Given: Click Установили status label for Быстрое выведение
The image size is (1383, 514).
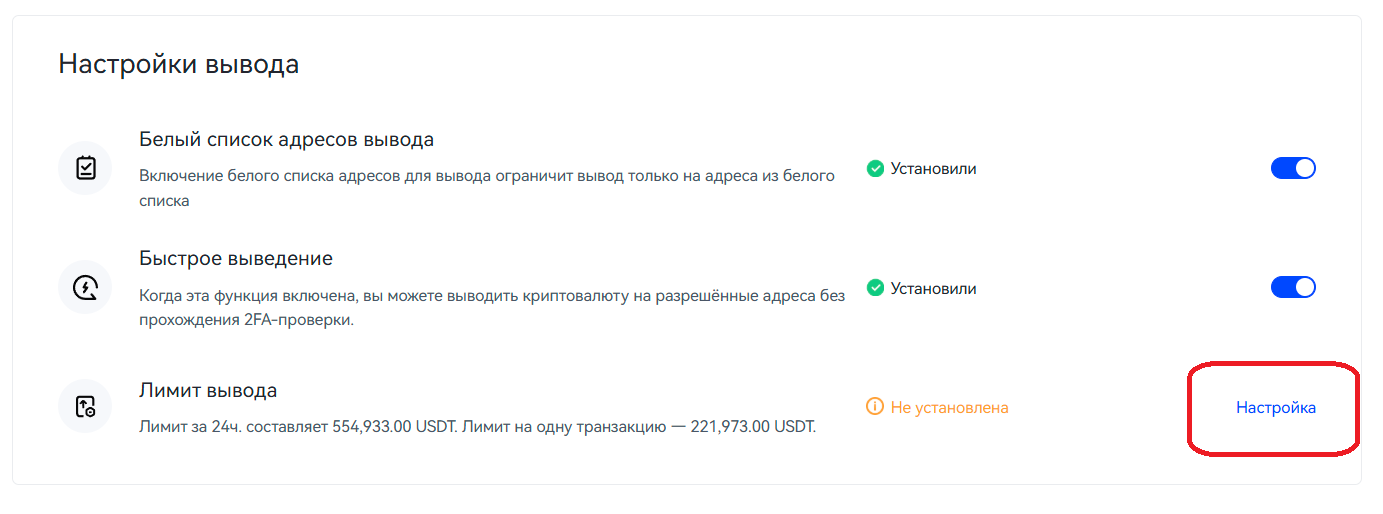Looking at the screenshot, I should [933, 289].
